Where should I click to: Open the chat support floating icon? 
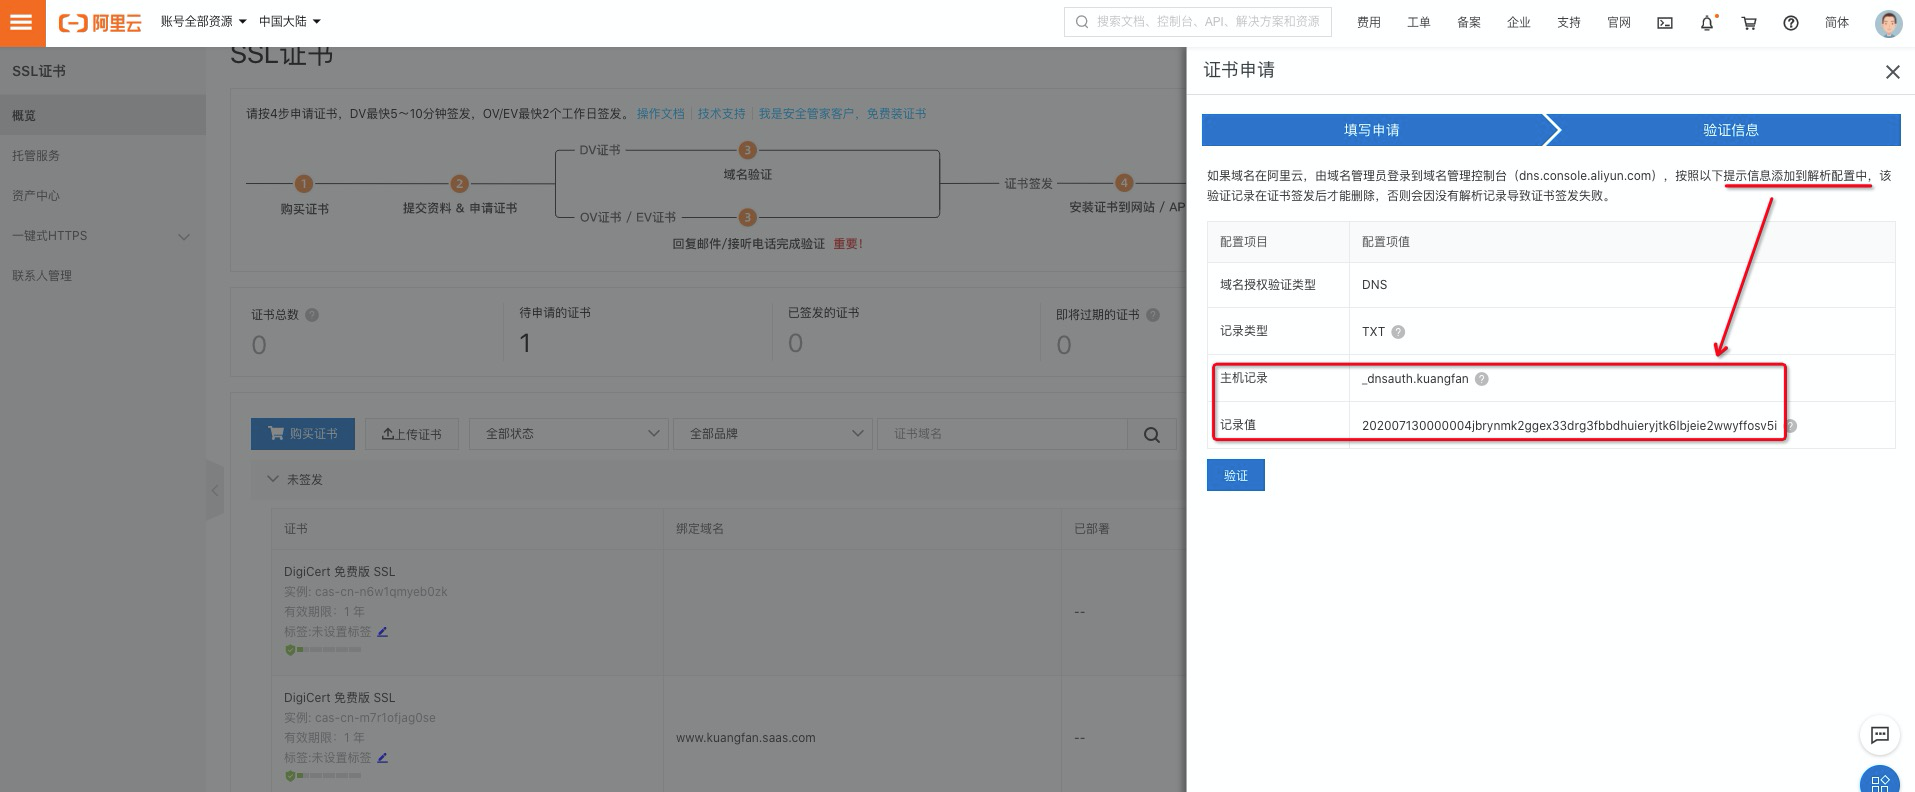(x=1880, y=735)
